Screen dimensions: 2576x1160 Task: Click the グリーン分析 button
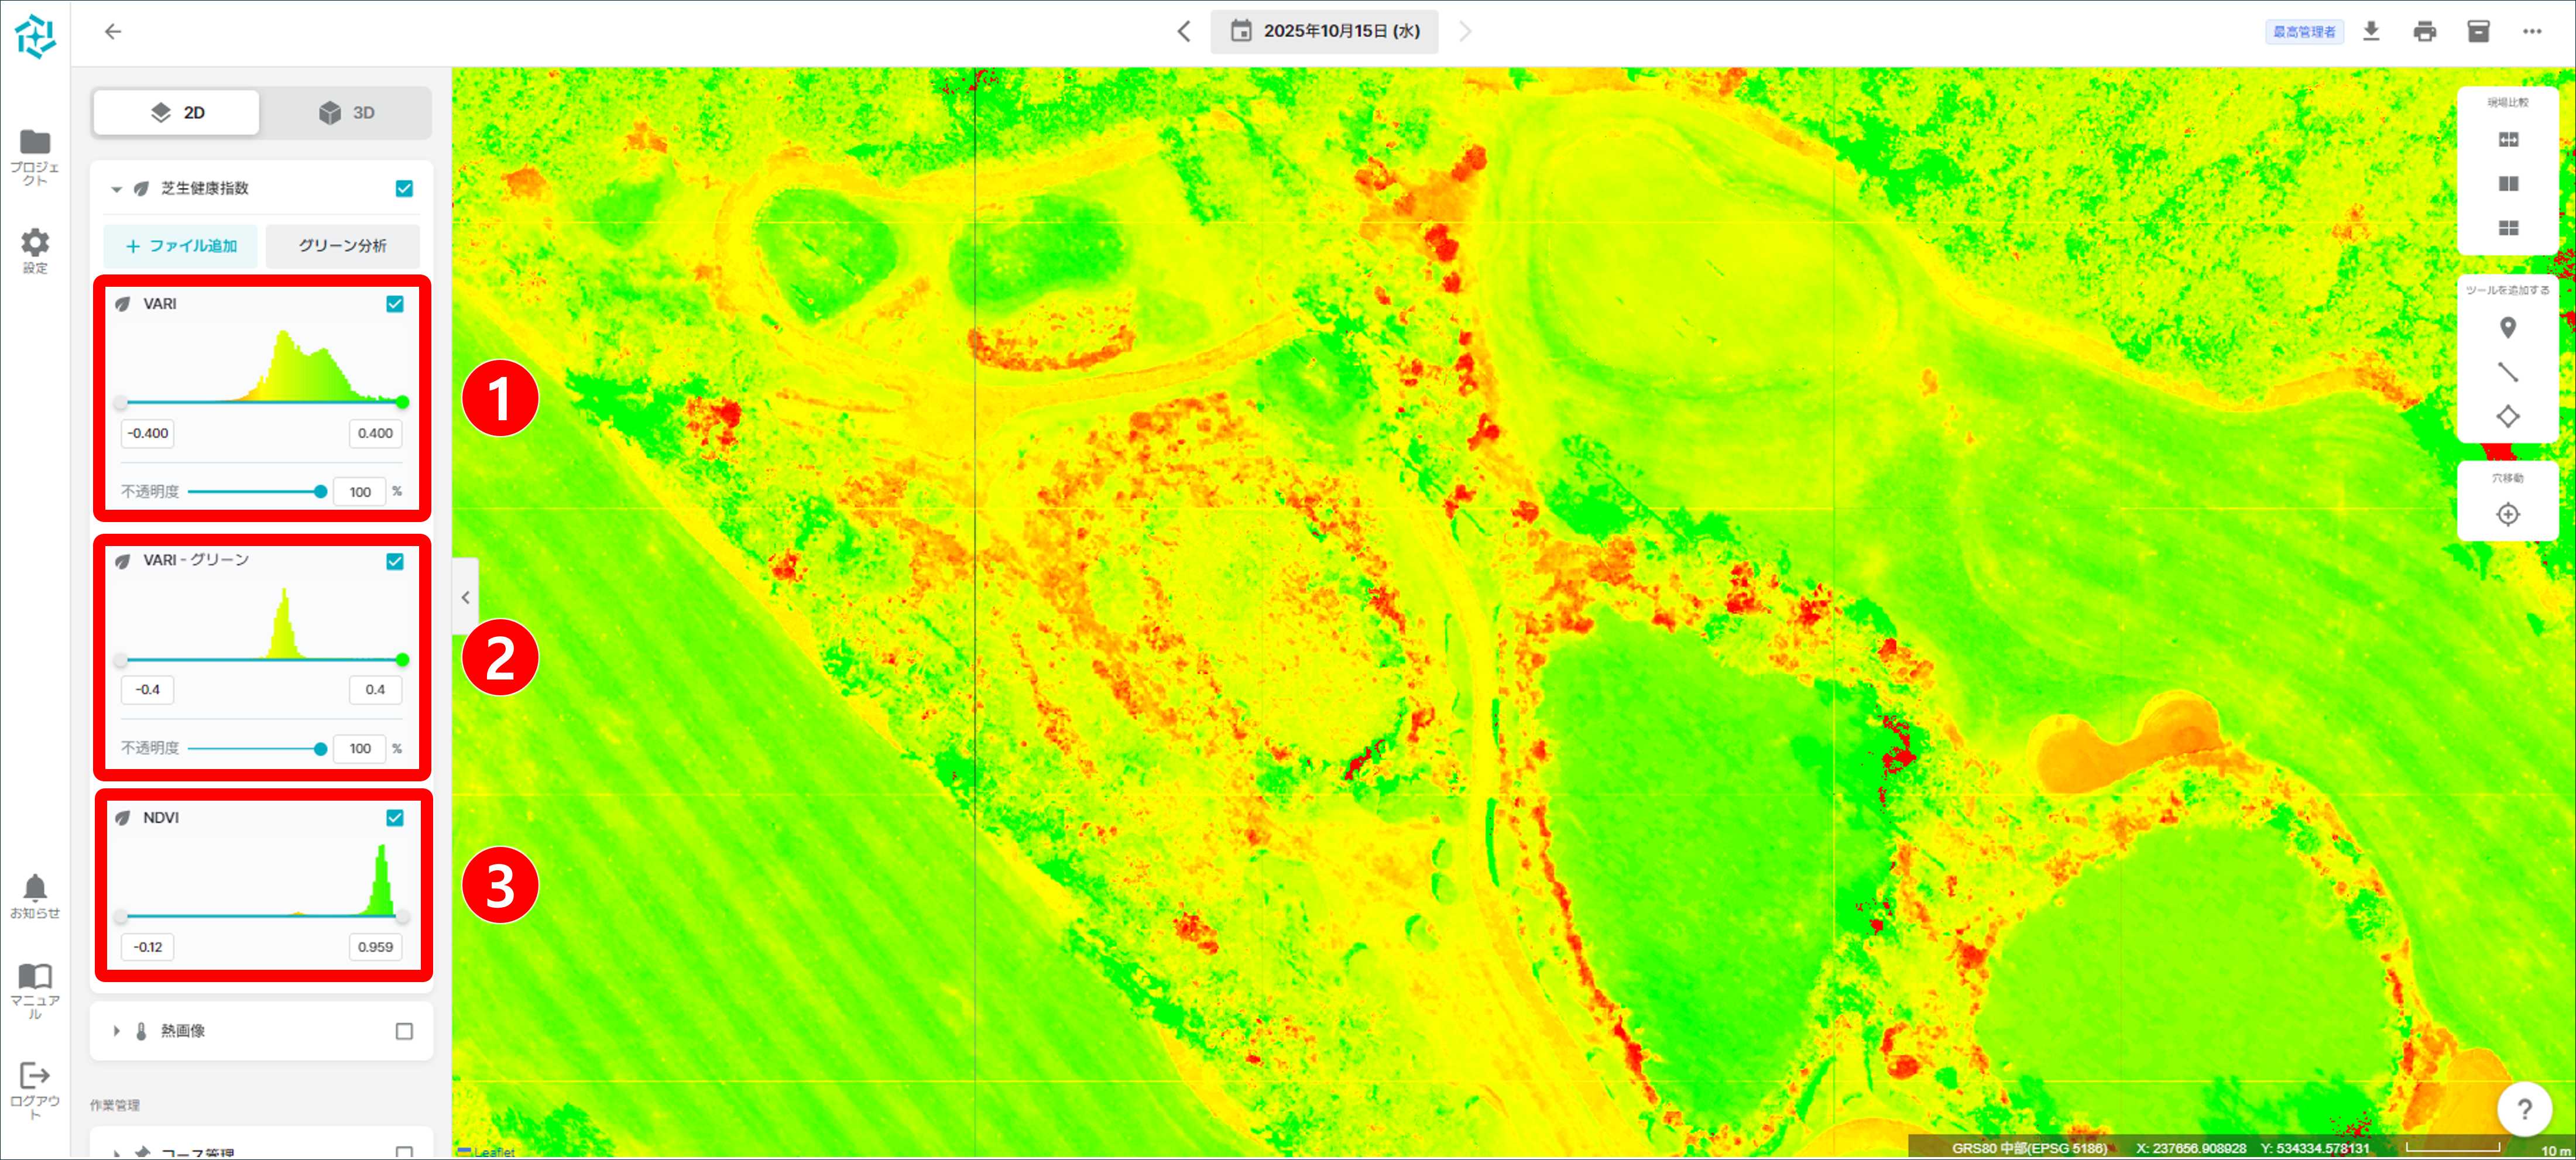pos(342,246)
